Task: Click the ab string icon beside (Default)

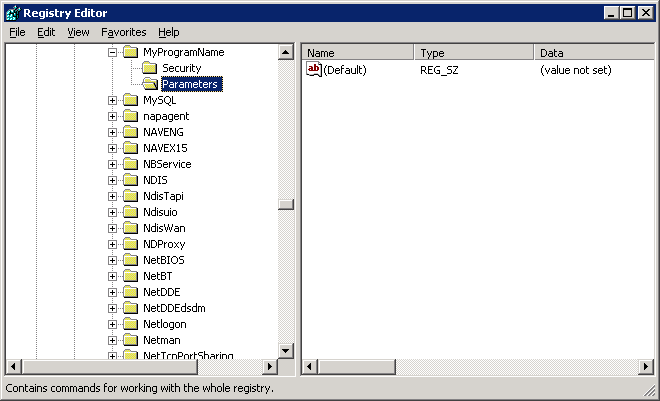Action: (314, 70)
